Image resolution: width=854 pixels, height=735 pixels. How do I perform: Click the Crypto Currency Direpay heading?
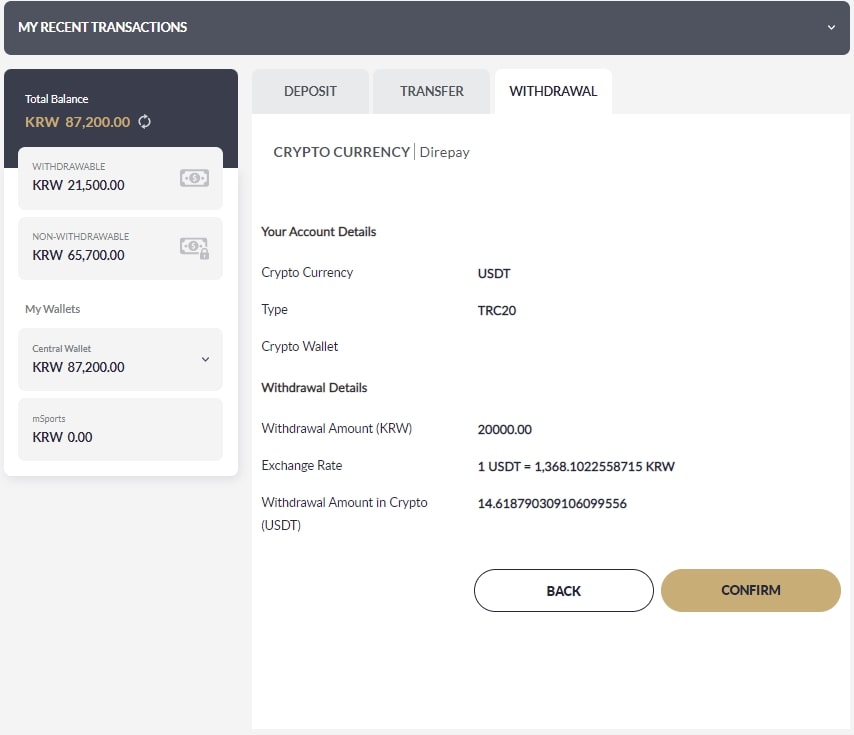tap(371, 152)
